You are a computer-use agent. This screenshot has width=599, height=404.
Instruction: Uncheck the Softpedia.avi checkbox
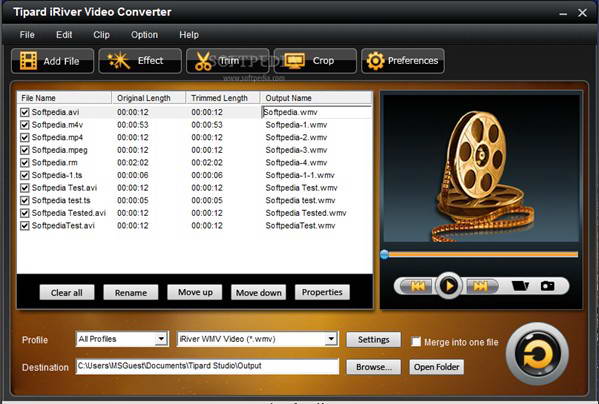pos(25,112)
